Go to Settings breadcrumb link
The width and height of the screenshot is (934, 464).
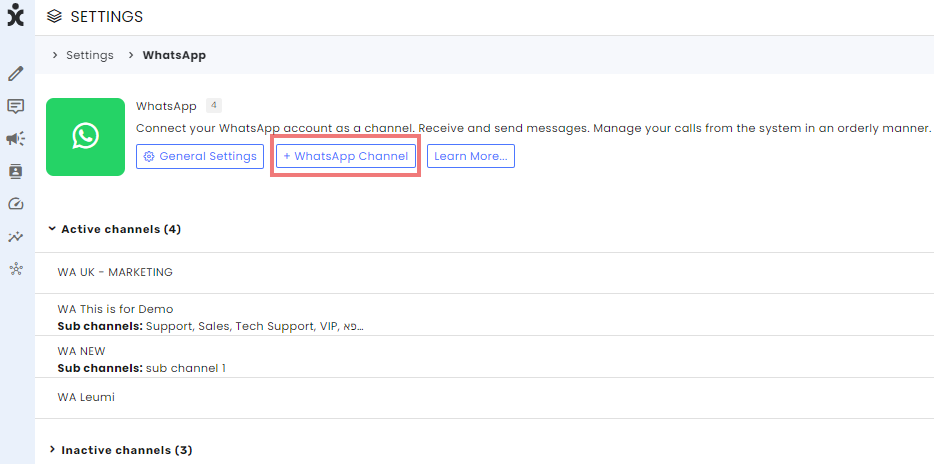(x=89, y=55)
